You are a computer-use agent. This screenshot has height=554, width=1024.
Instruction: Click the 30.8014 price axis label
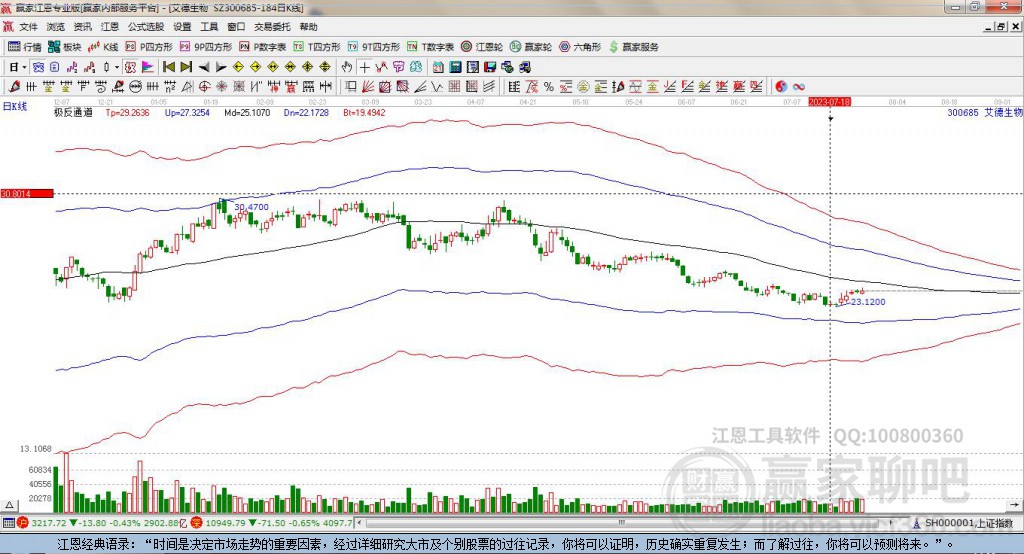[x=27, y=193]
